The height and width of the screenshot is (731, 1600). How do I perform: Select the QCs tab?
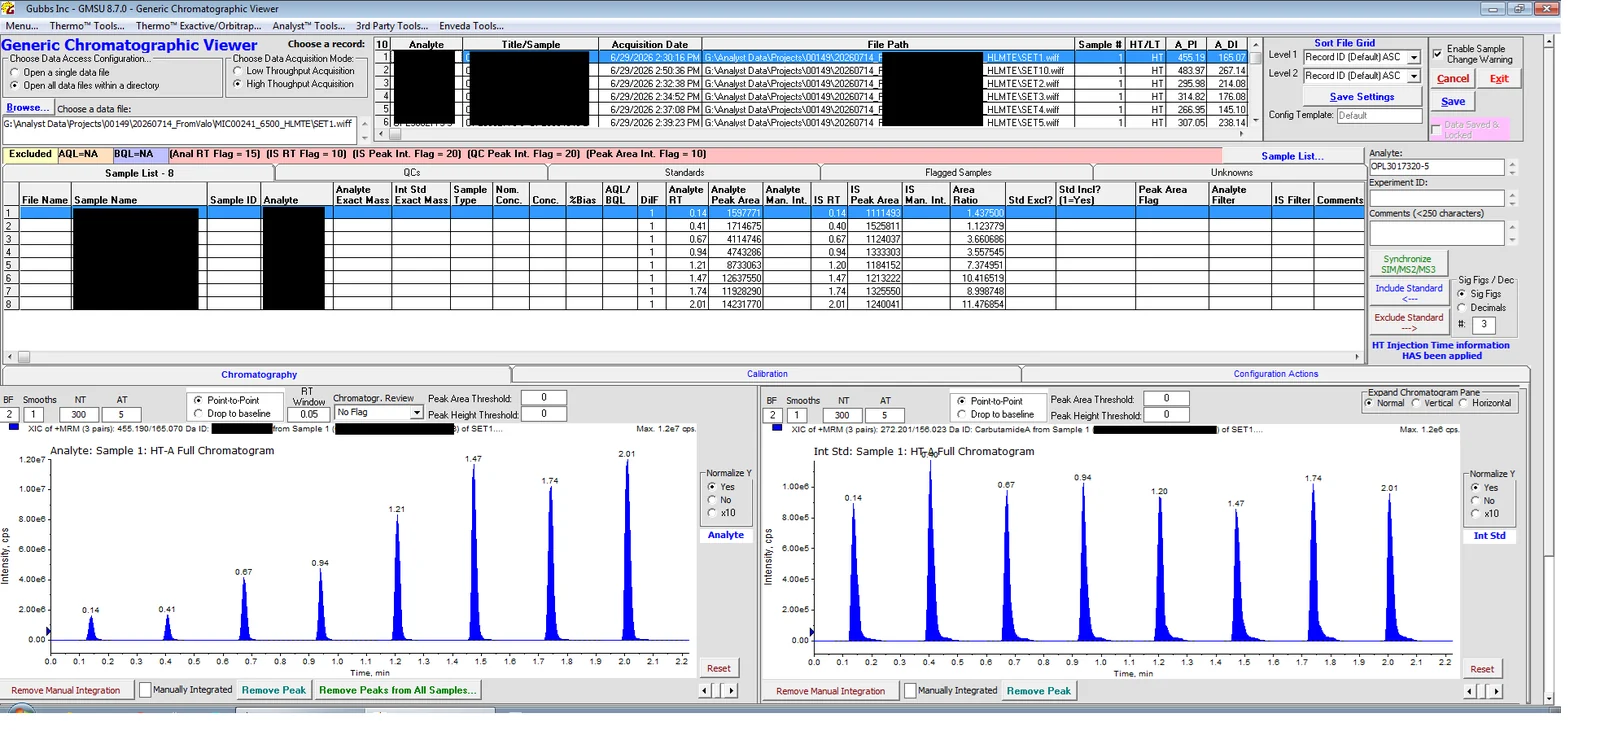coord(411,172)
